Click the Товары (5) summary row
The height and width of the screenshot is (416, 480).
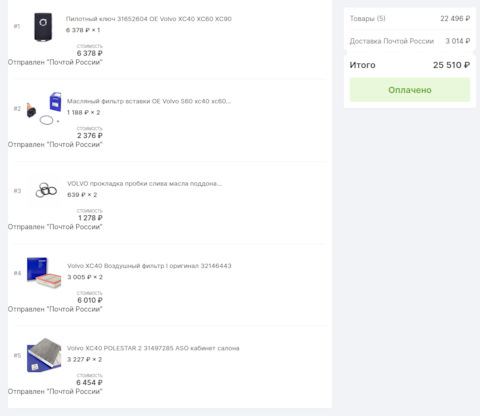tap(410, 18)
